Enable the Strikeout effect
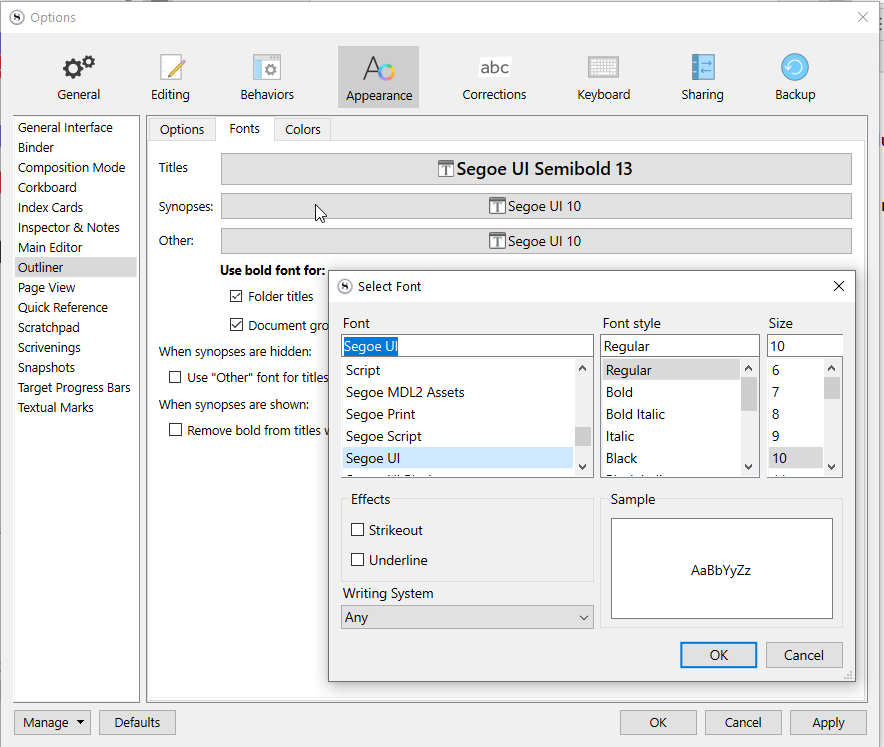This screenshot has width=884, height=747. pyautogui.click(x=357, y=530)
